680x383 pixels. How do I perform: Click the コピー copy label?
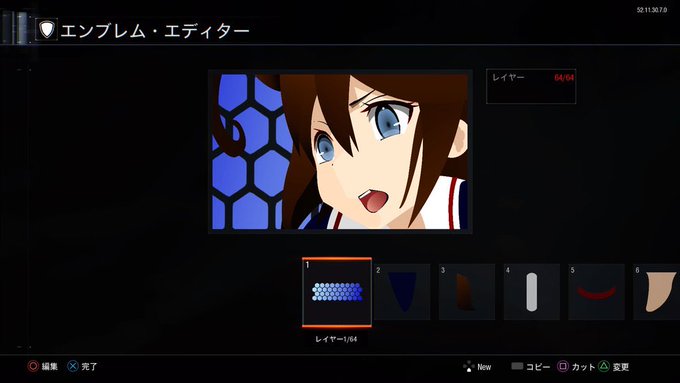[538, 367]
